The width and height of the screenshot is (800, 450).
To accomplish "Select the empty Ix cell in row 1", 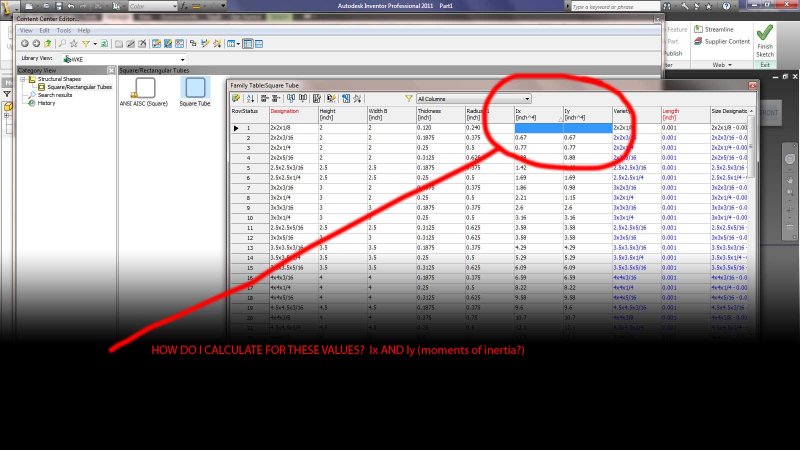I will click(538, 128).
